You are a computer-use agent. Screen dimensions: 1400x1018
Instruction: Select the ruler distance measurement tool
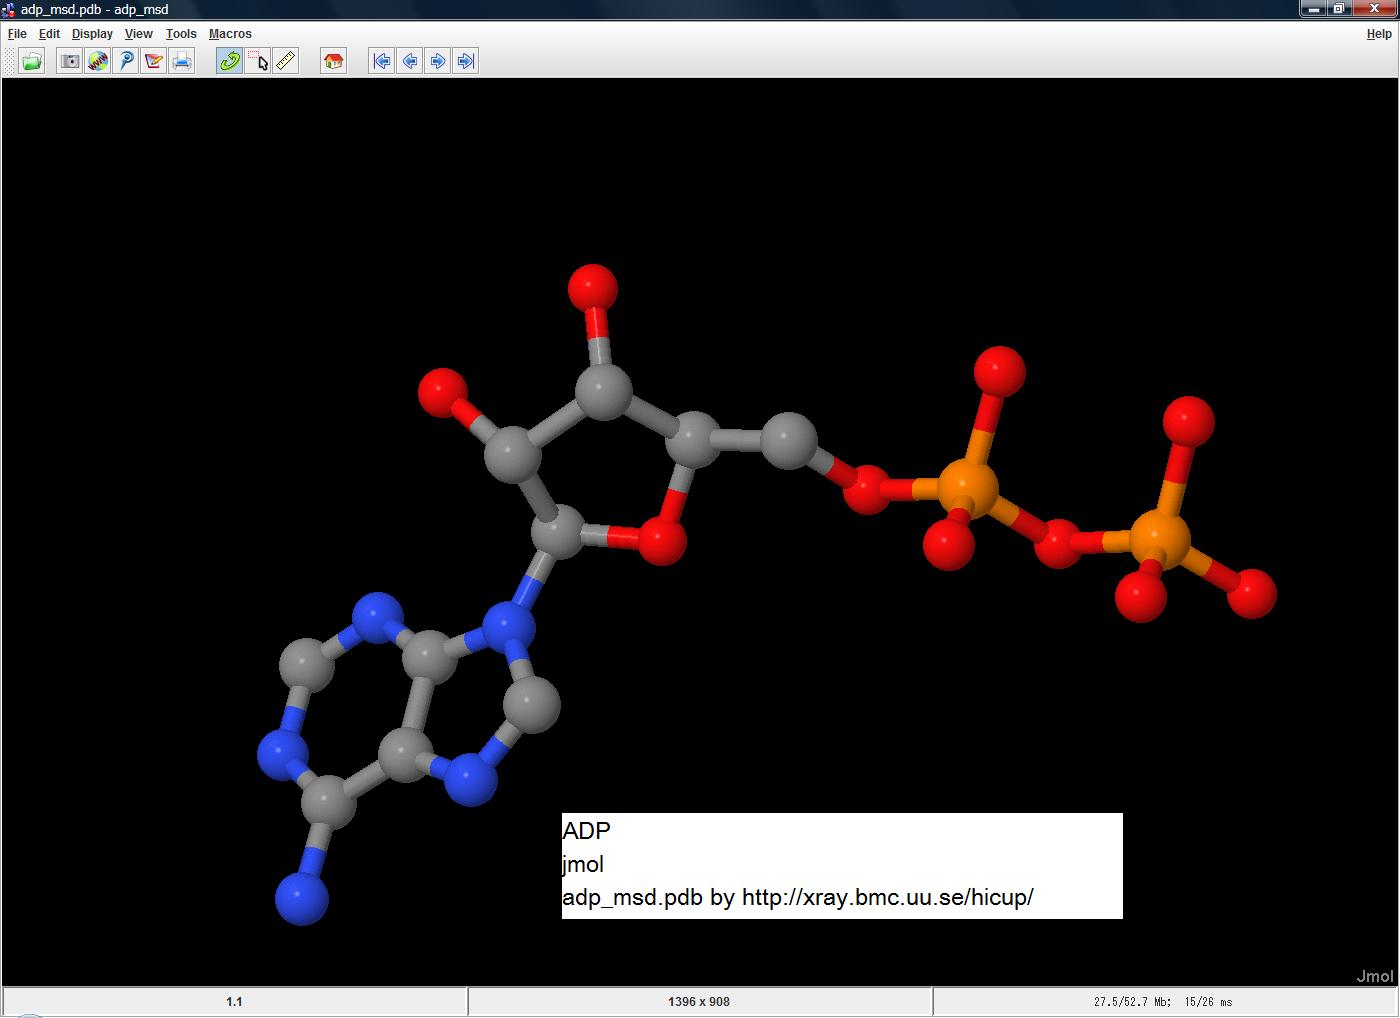pyautogui.click(x=285, y=61)
